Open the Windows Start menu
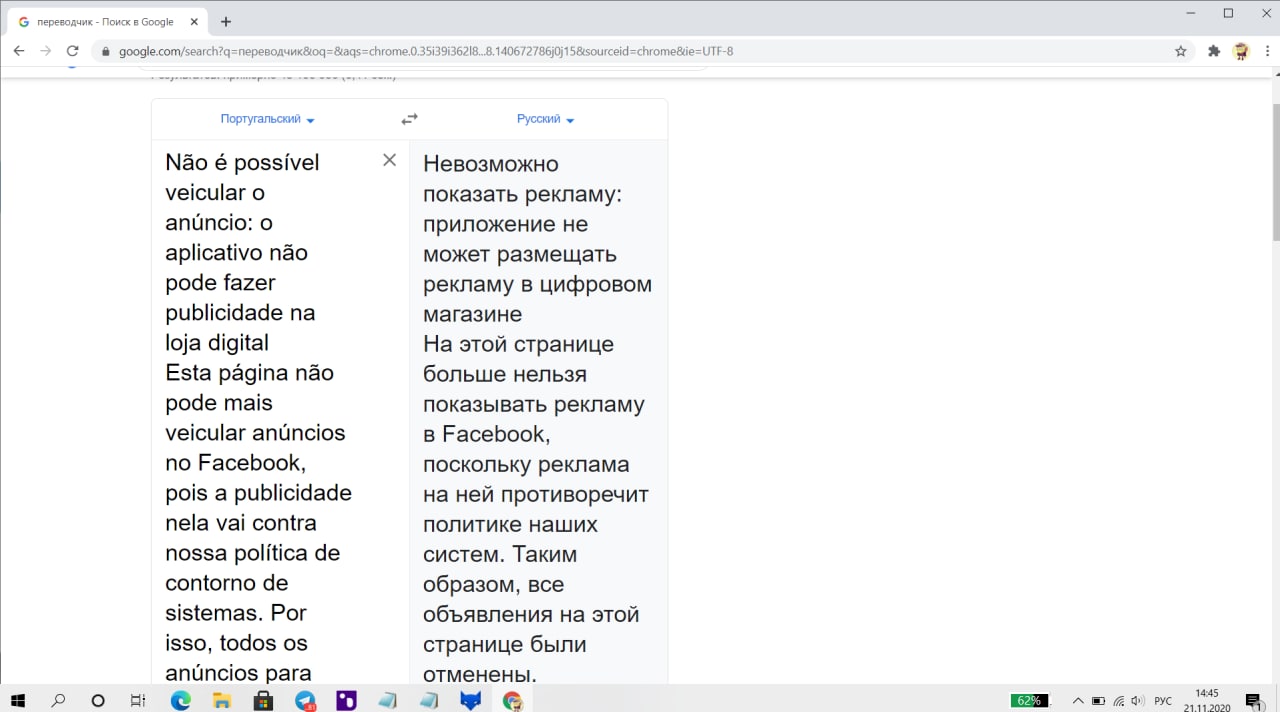 pyautogui.click(x=17, y=701)
